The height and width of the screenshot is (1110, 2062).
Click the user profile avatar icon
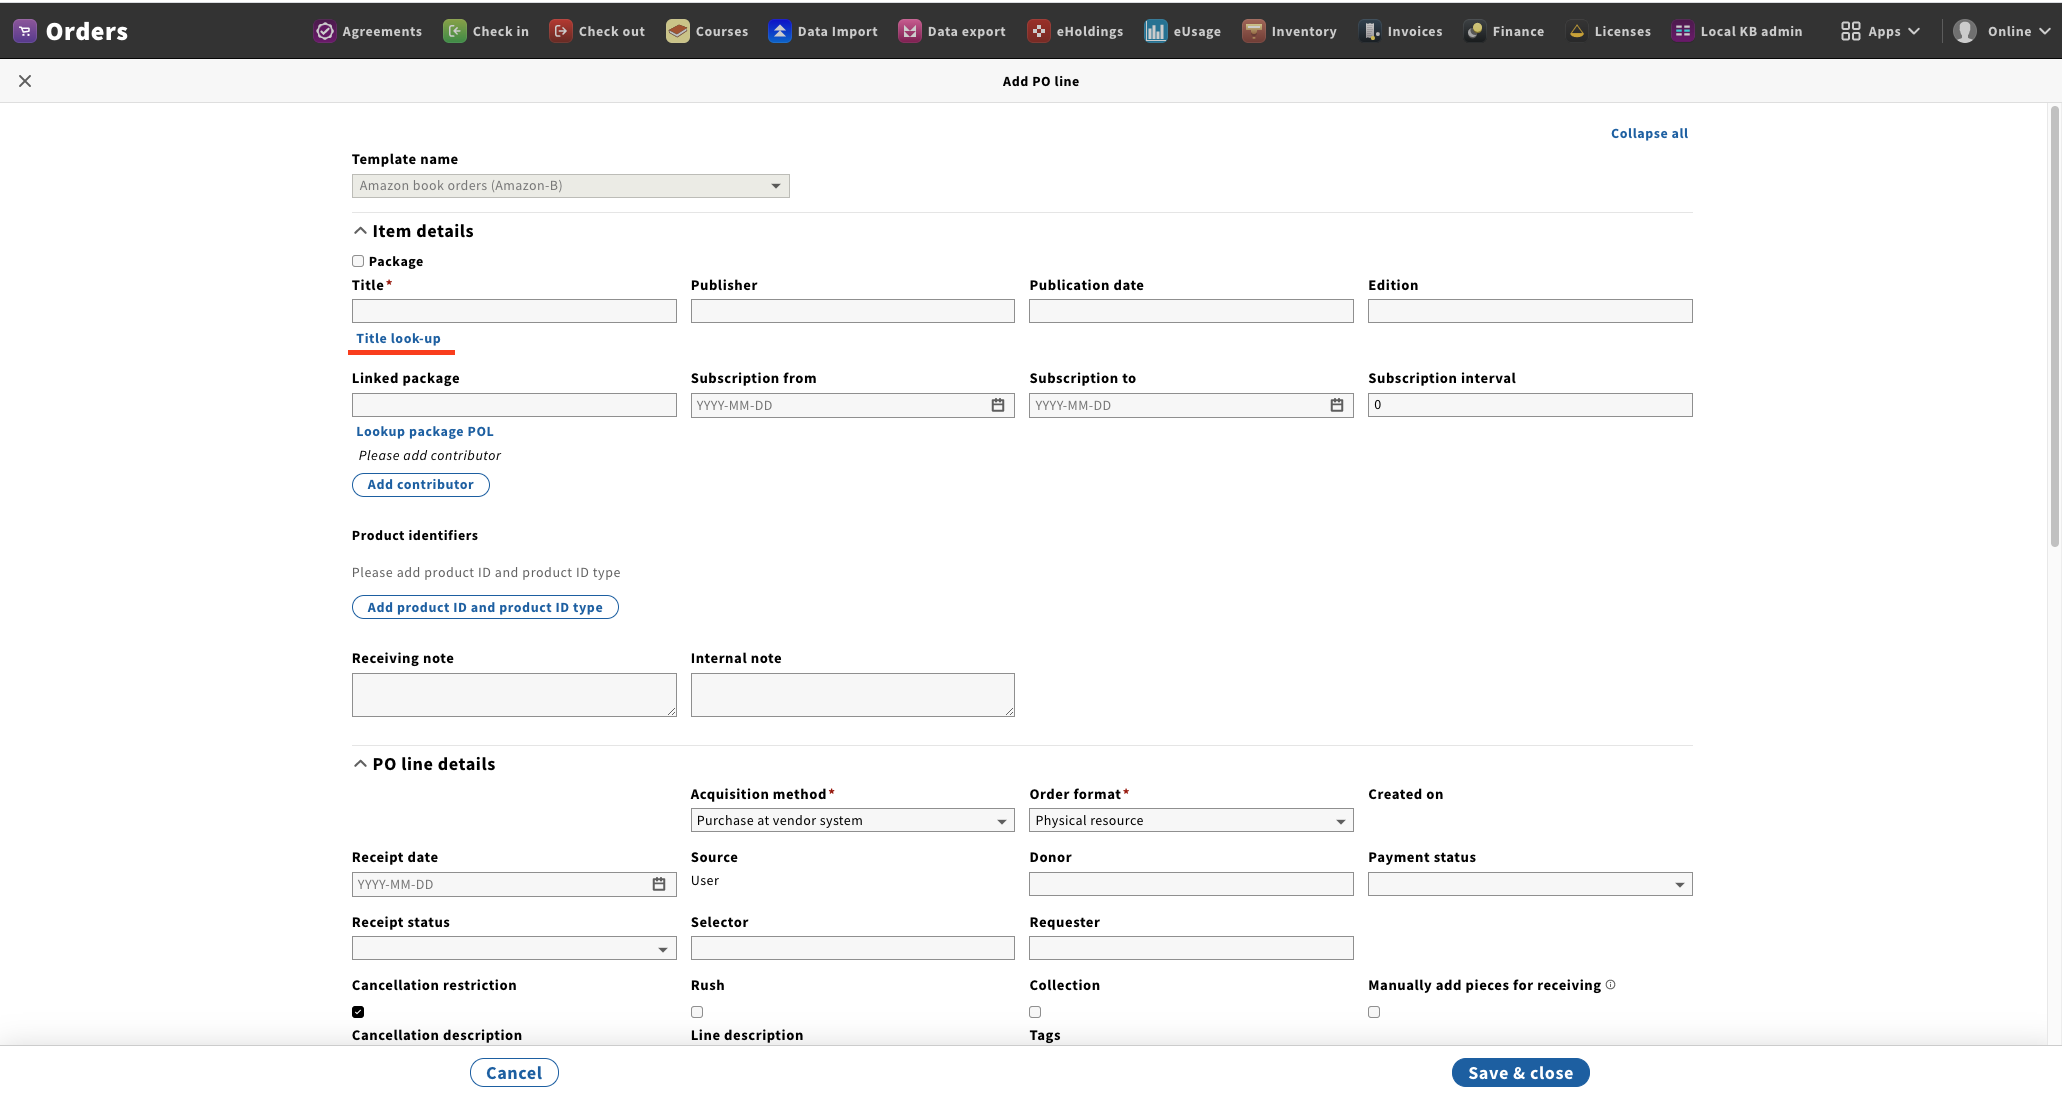pyautogui.click(x=1965, y=31)
